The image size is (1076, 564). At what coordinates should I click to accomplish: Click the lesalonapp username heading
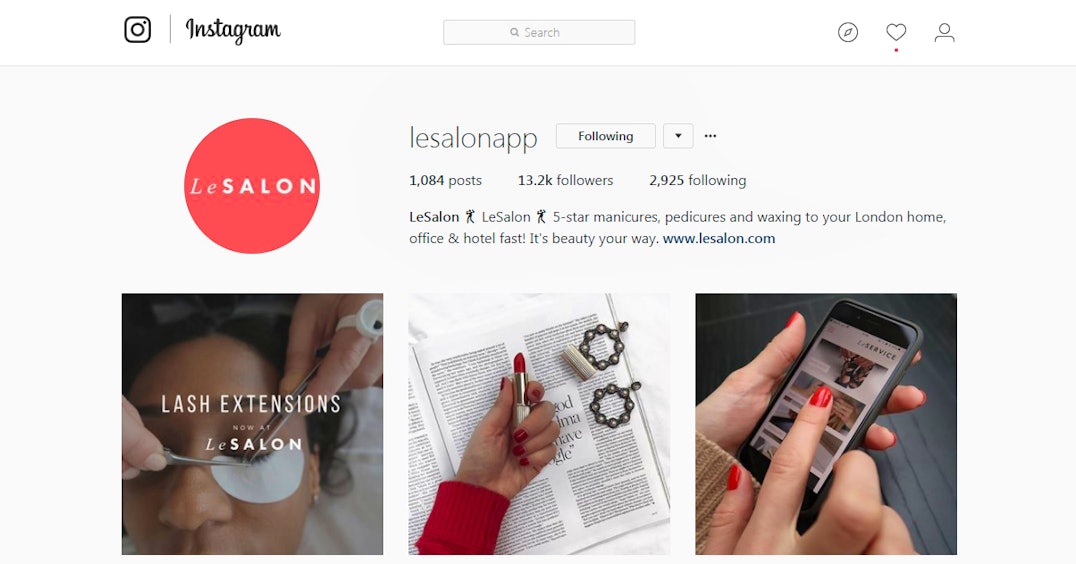(473, 137)
